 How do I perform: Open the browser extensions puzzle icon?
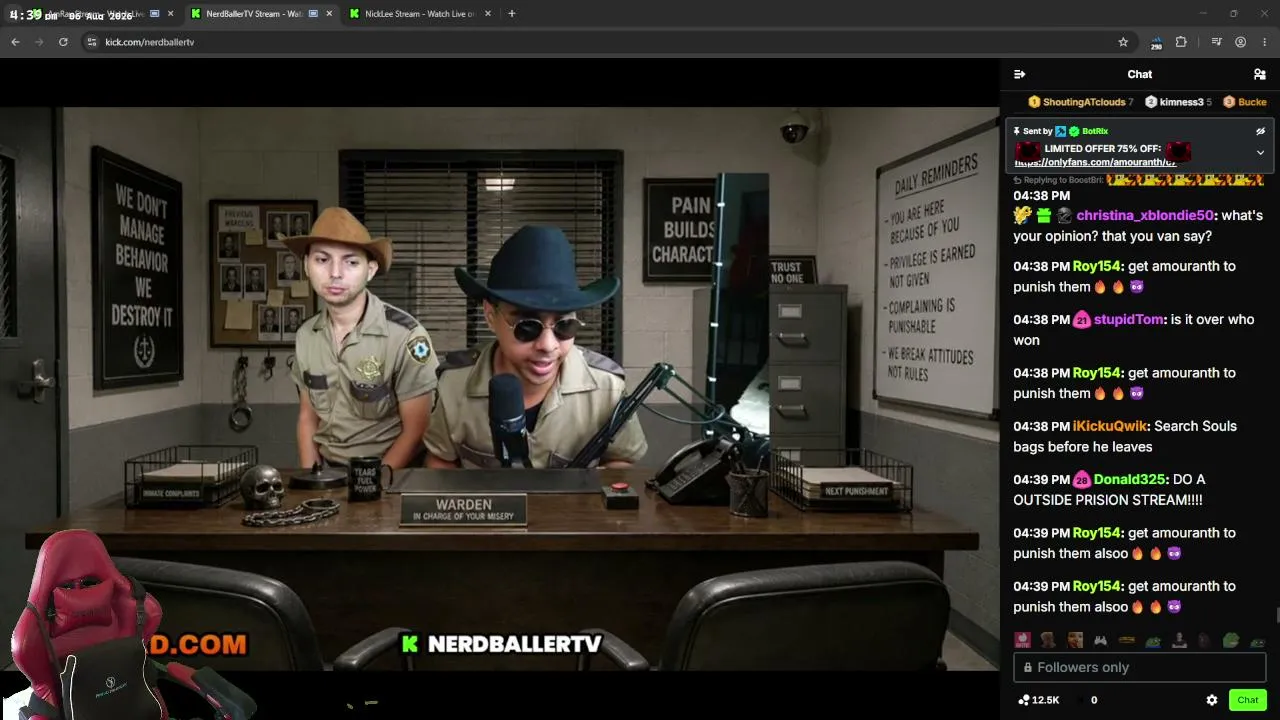coord(1181,42)
